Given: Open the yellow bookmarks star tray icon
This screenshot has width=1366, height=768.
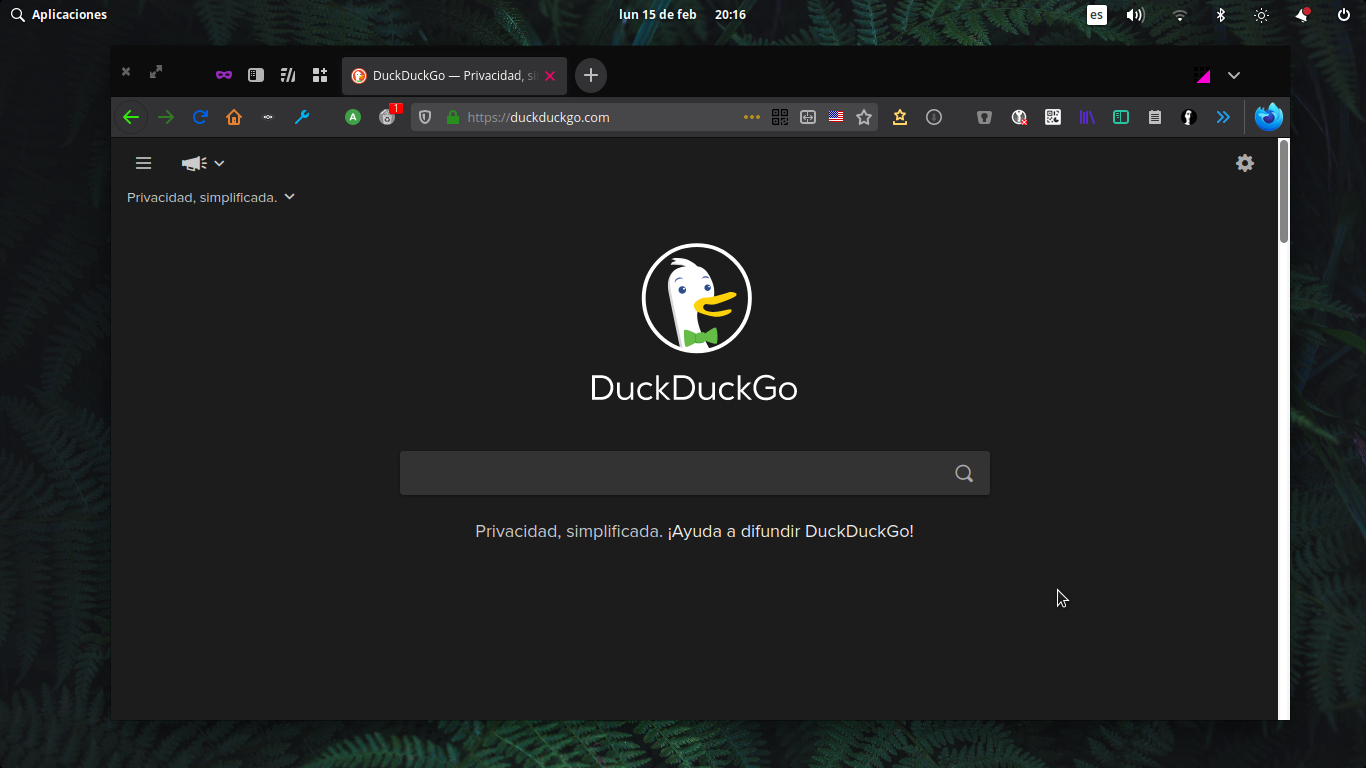Looking at the screenshot, I should coord(900,117).
